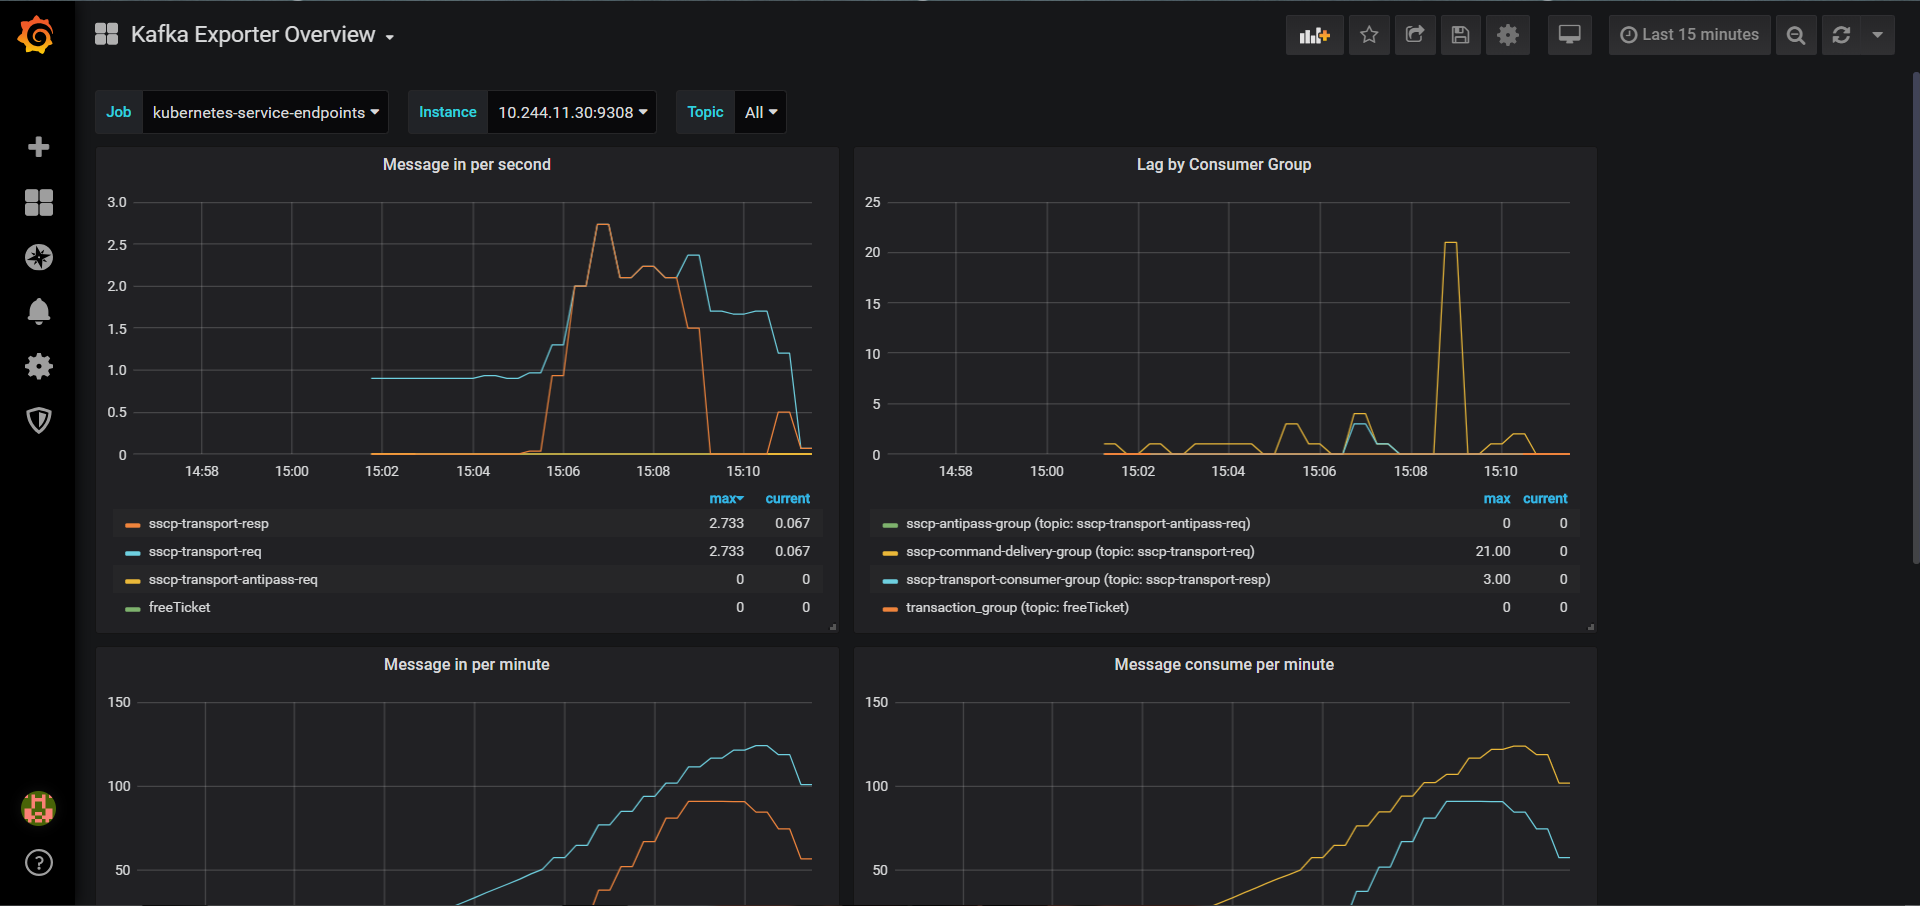Open the refresh interval dropdown arrow
The height and width of the screenshot is (906, 1920).
point(1878,35)
